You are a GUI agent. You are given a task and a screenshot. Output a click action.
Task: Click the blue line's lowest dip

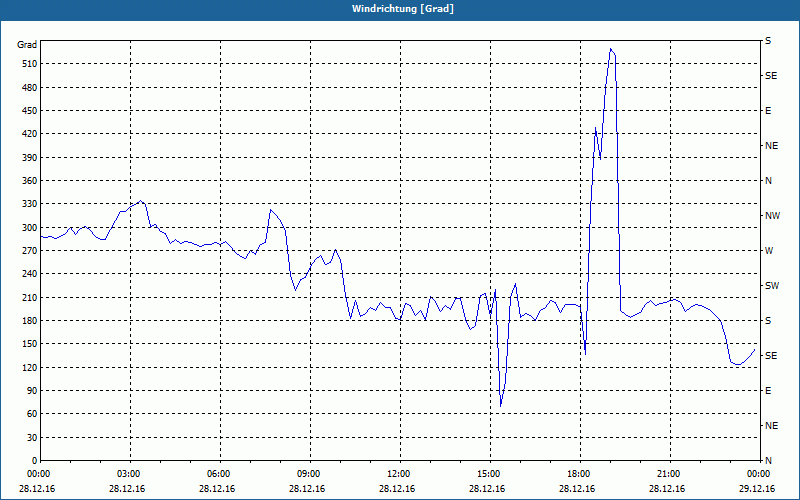coord(501,406)
